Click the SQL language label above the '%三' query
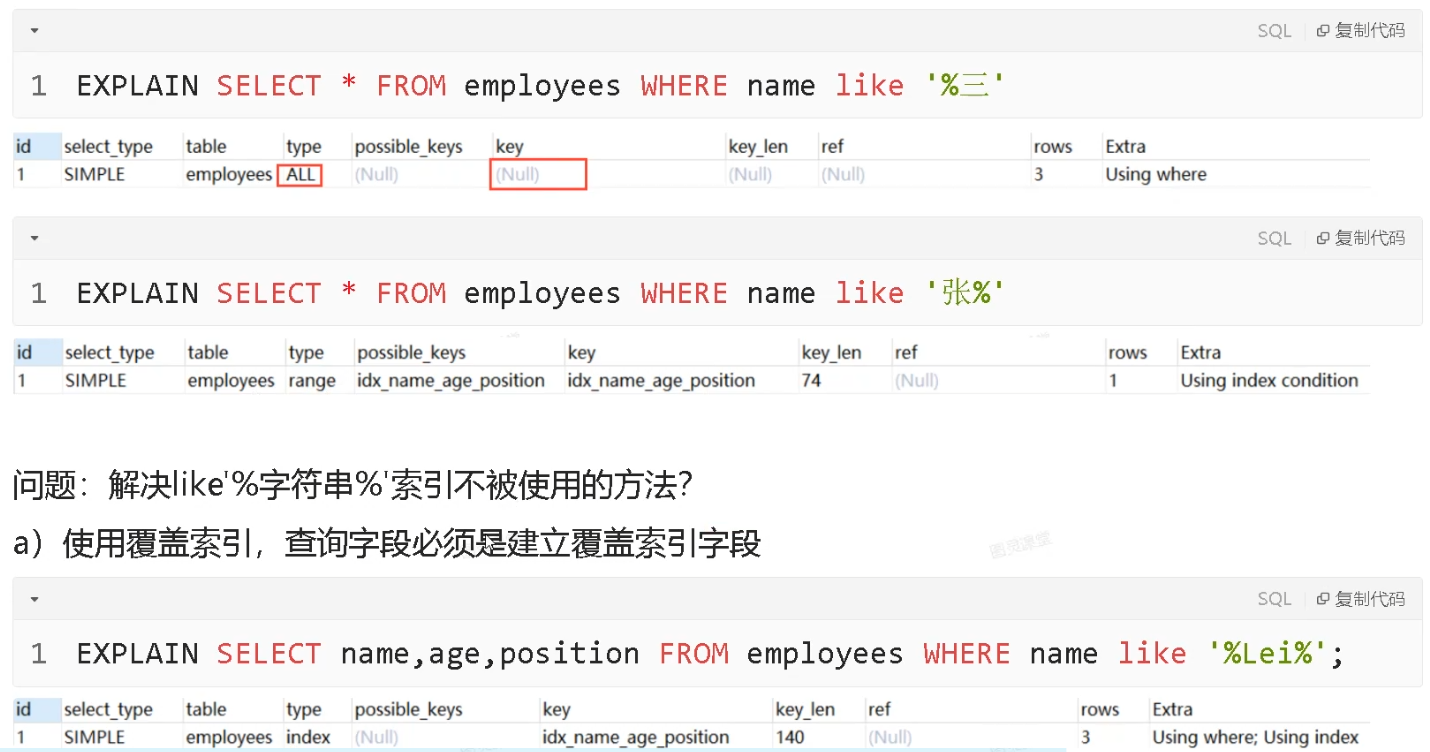 (x=1274, y=31)
